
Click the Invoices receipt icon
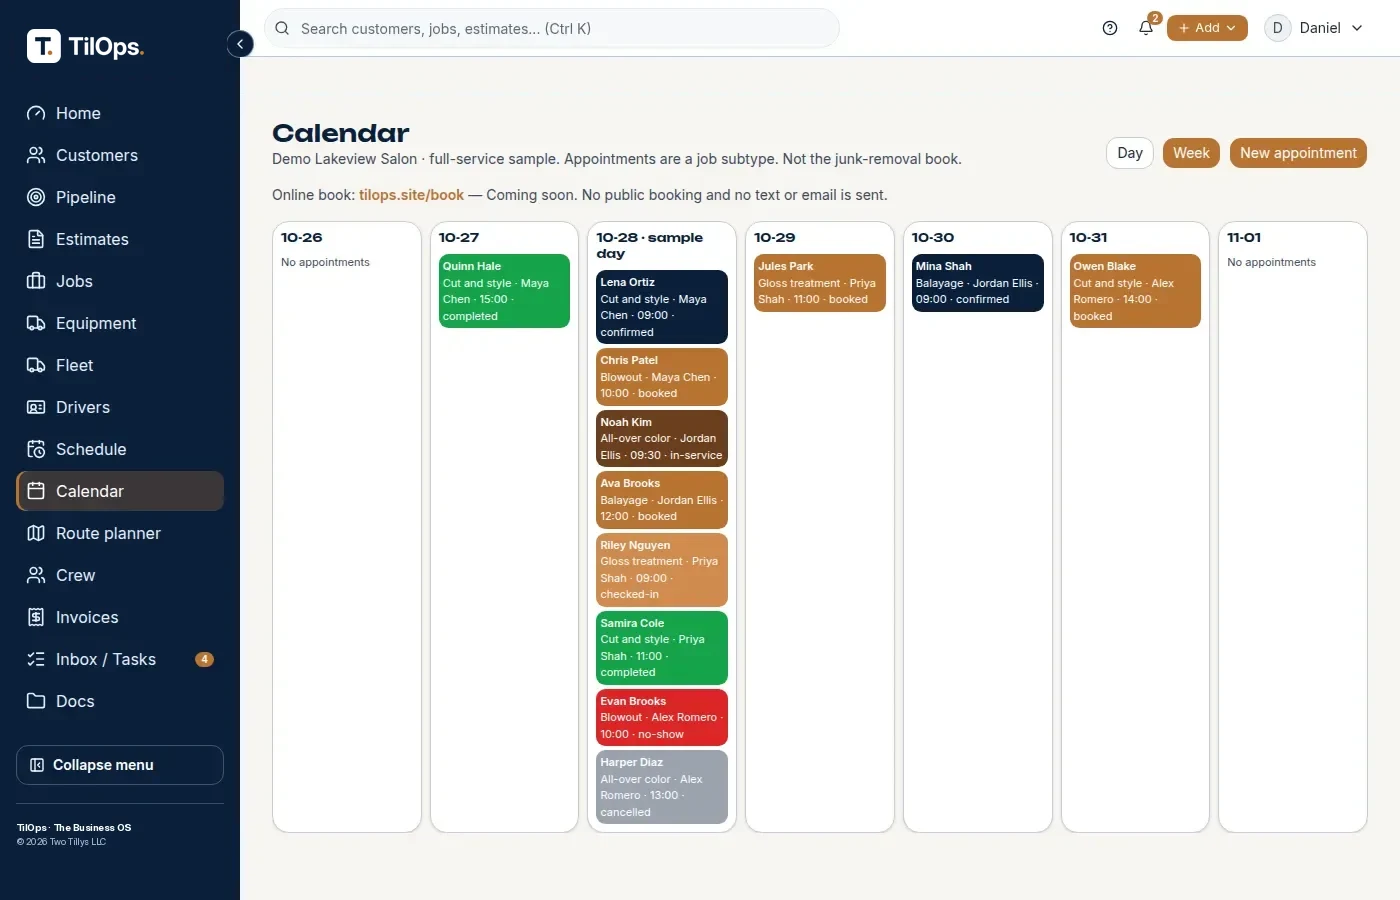click(x=36, y=617)
